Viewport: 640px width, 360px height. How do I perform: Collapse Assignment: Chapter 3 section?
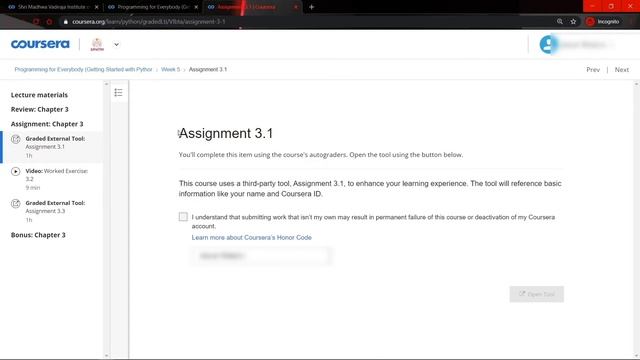click(x=47, y=124)
